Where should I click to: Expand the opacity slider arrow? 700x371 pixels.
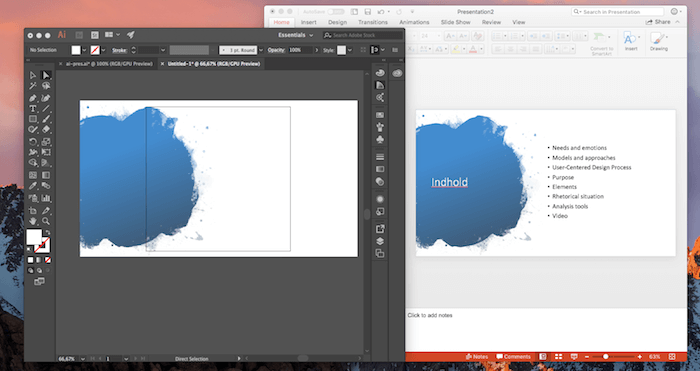[x=317, y=50]
